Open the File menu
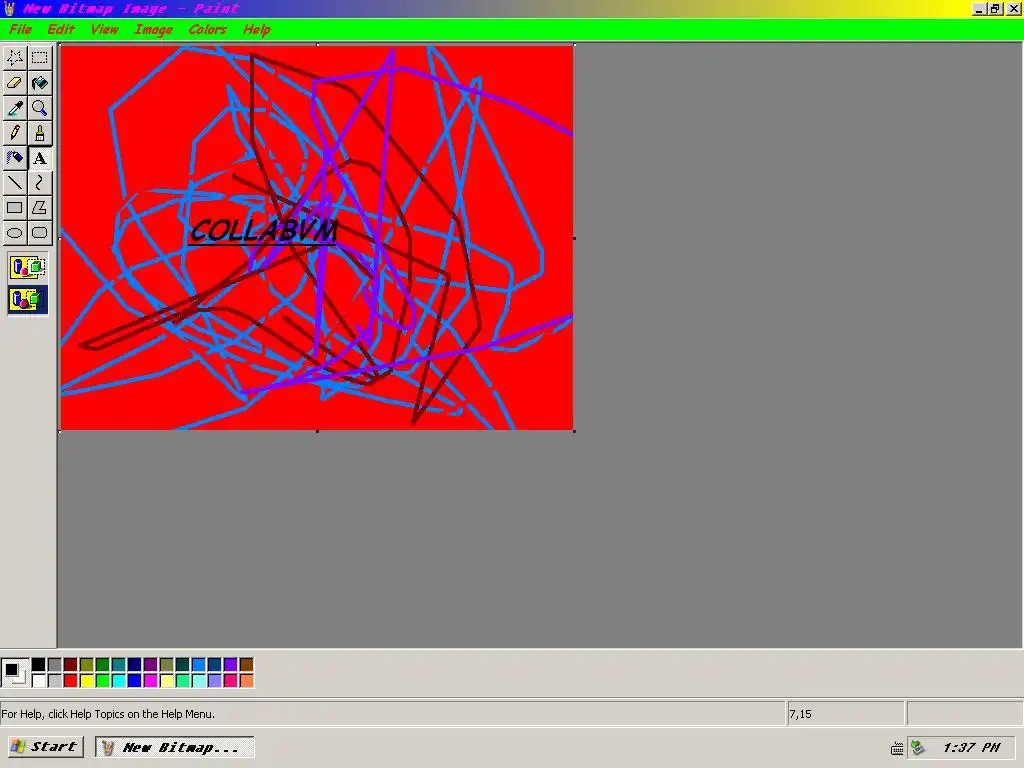Viewport: 1024px width, 768px height. click(x=20, y=29)
